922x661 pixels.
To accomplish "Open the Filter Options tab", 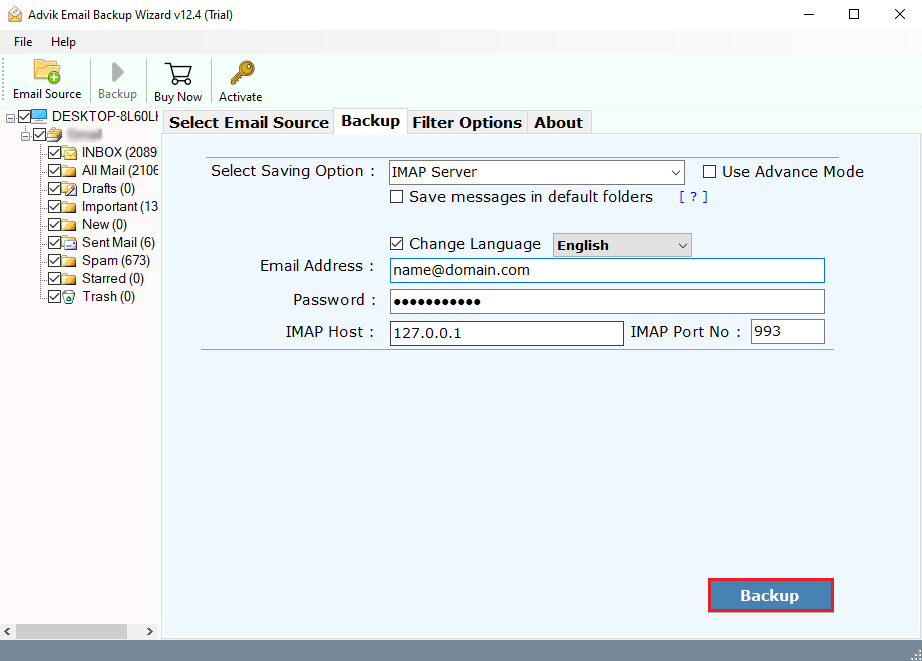I will [x=467, y=122].
